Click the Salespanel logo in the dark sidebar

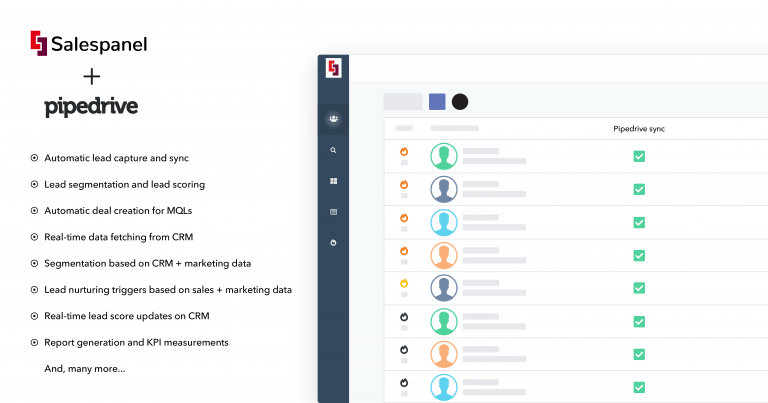(x=334, y=68)
